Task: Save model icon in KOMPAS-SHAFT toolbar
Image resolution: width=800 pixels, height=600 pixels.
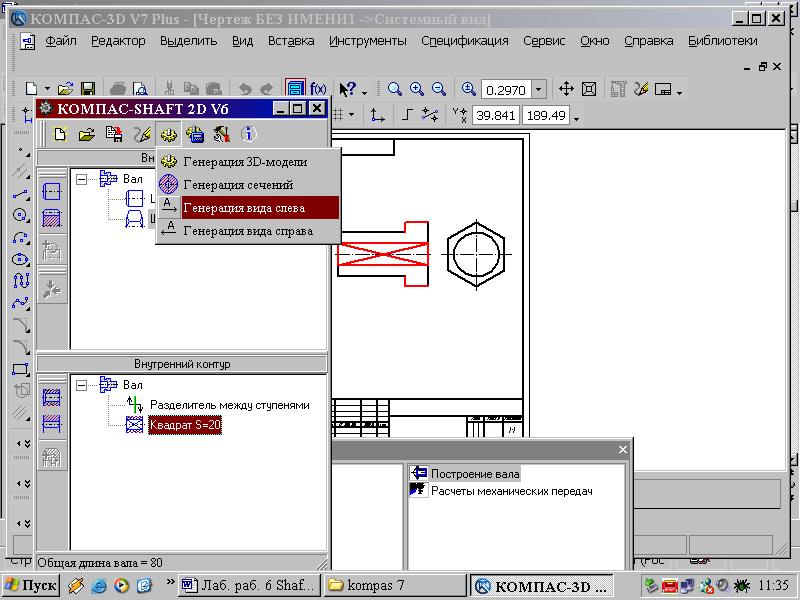Action: coord(114,134)
